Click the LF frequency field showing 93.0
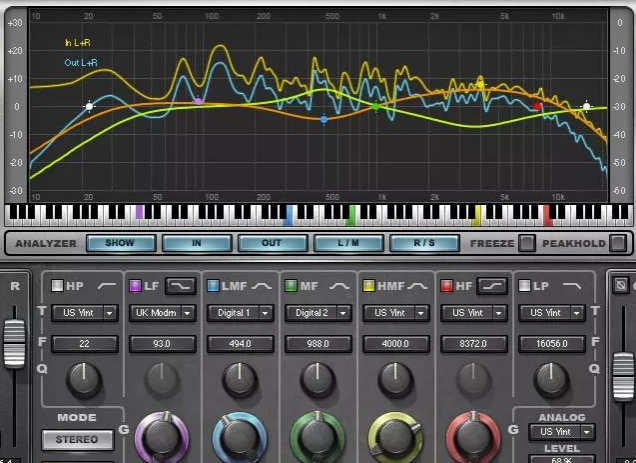Screen dimensions: 636x463 163,344
